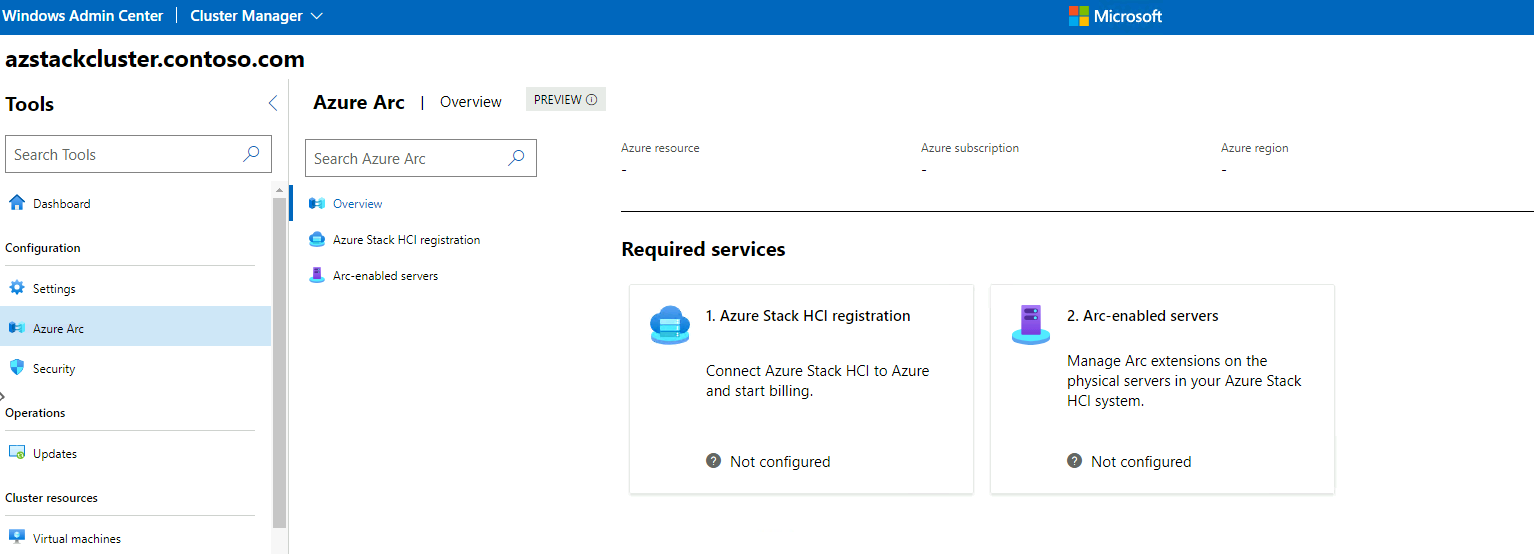Click the Security shield icon
The height and width of the screenshot is (554, 1534).
coord(17,368)
